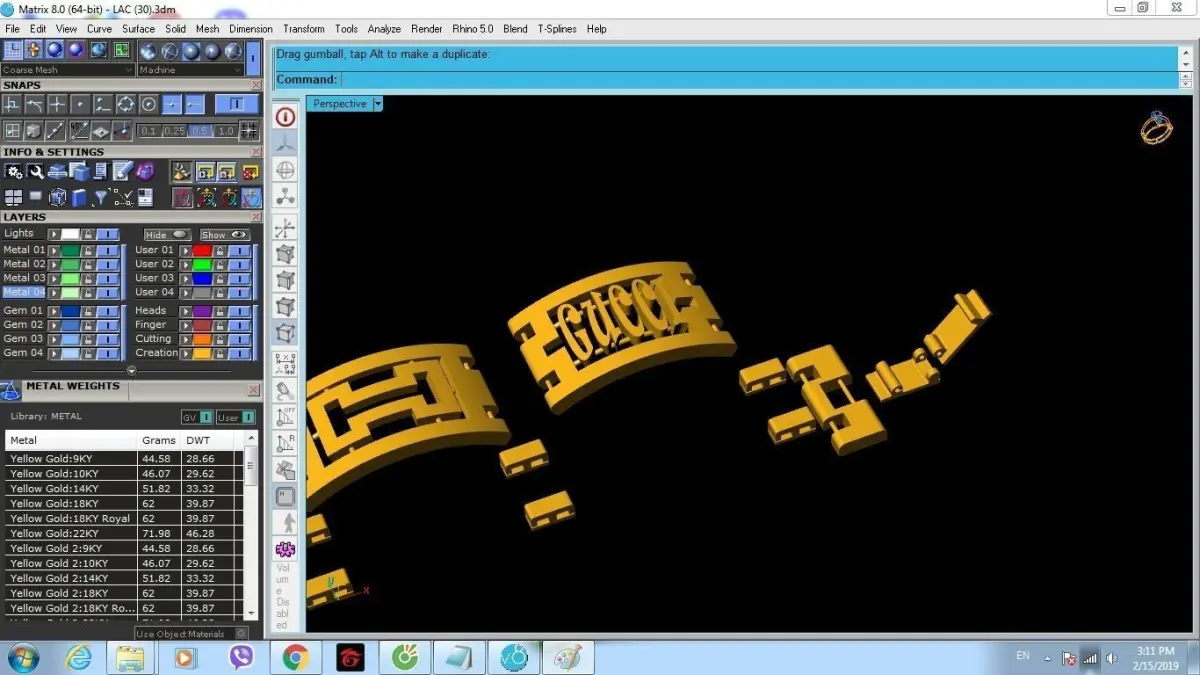
Task: Expand the Finger layer arrow
Action: (x=186, y=325)
